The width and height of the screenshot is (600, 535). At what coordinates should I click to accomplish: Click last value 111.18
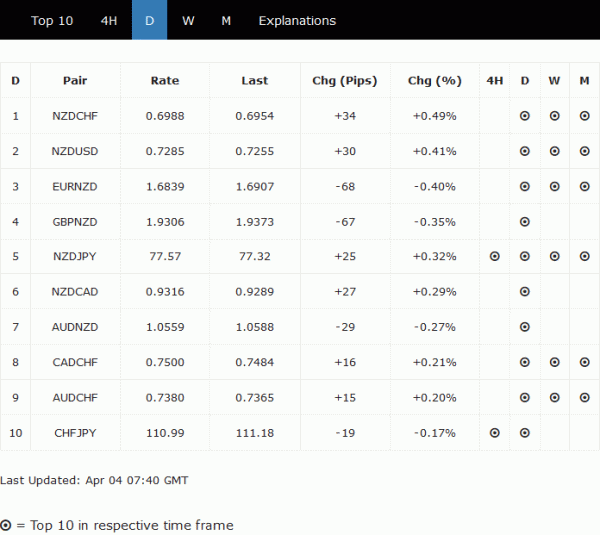pyautogui.click(x=255, y=433)
